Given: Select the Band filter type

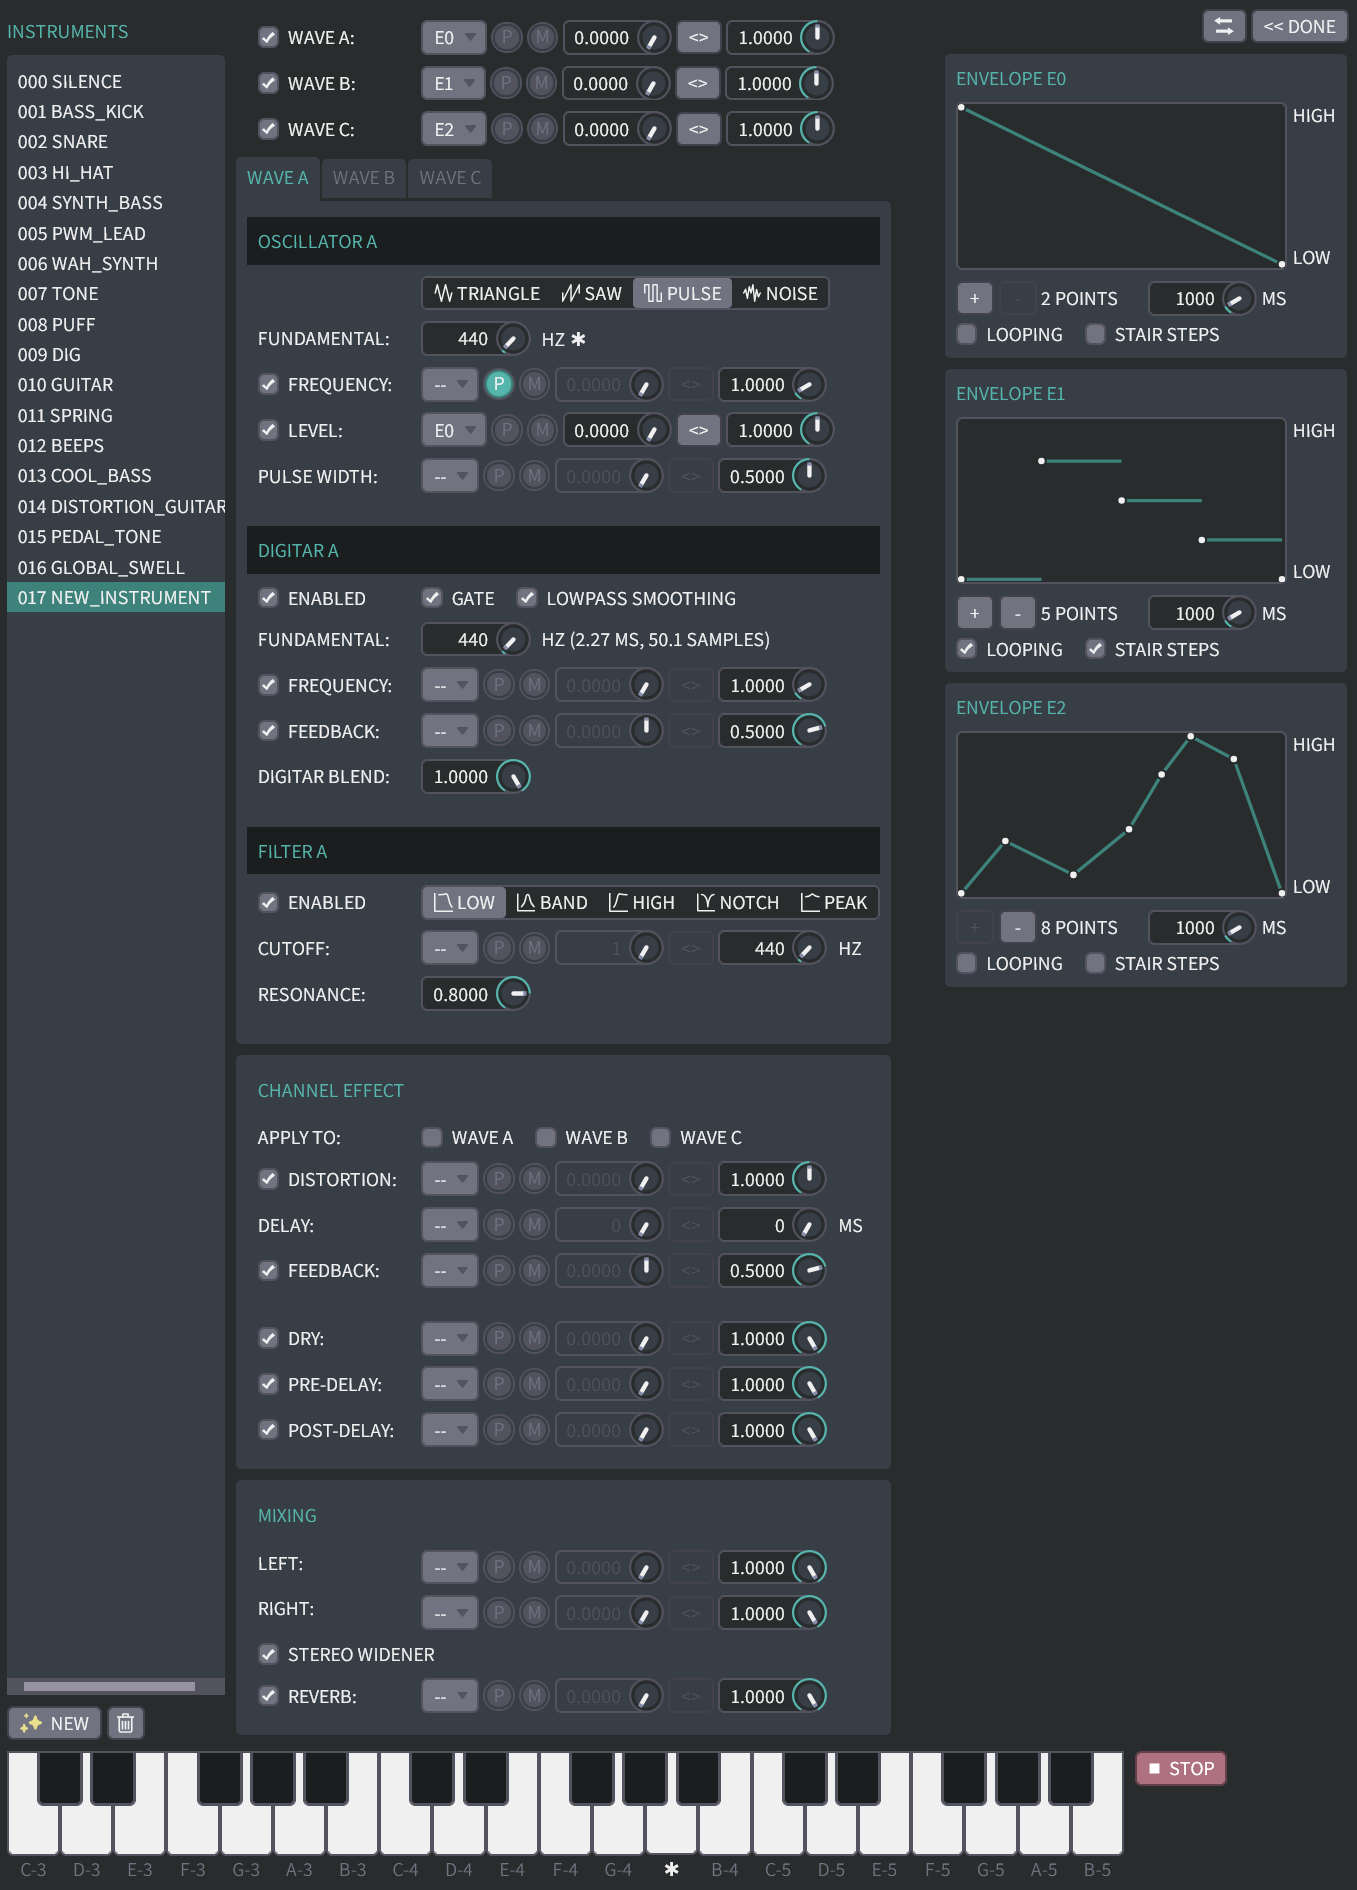Looking at the screenshot, I should point(551,902).
